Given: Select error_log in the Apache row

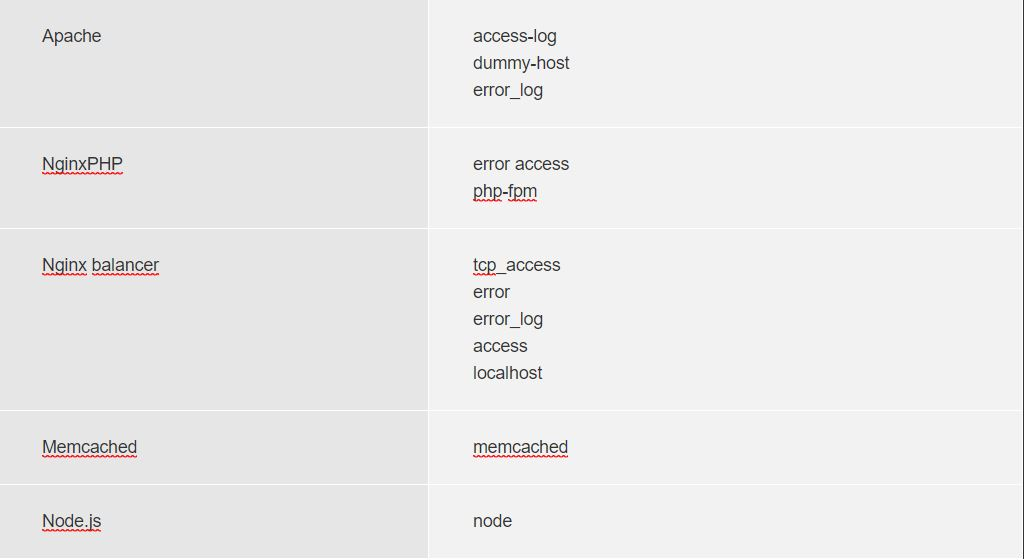Looking at the screenshot, I should [508, 90].
